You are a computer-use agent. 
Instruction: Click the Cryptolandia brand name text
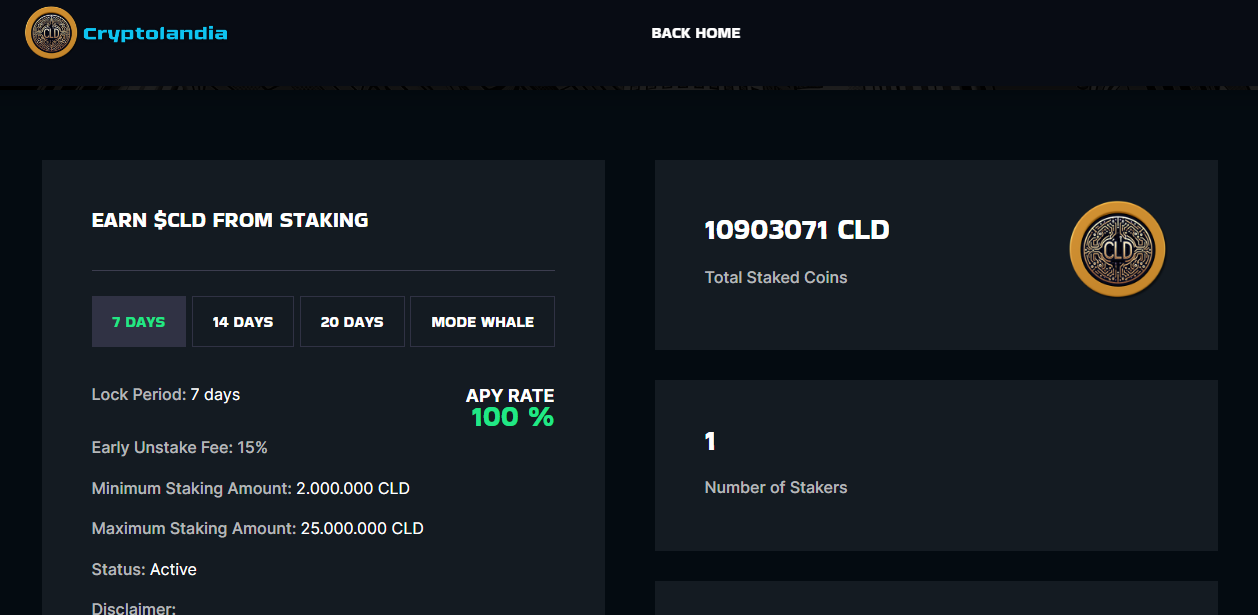coord(155,34)
